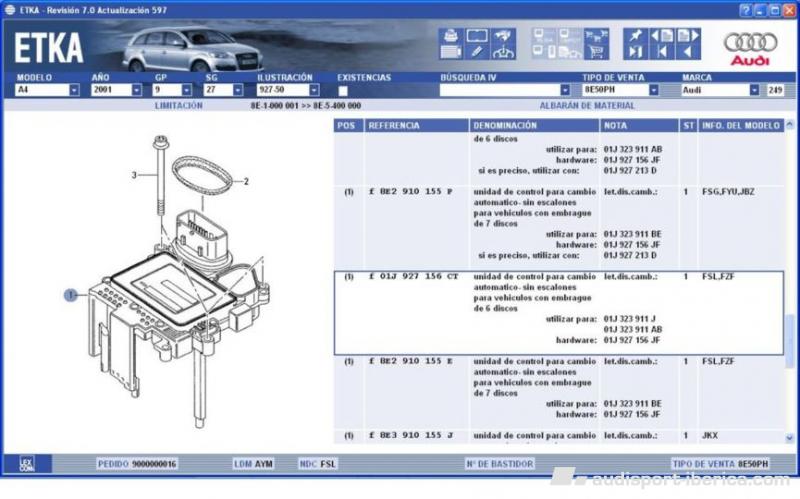800x499 pixels.
Task: Click the chassis range 8E-1-000 001 >> 8E-5-400 000
Action: coord(306,106)
